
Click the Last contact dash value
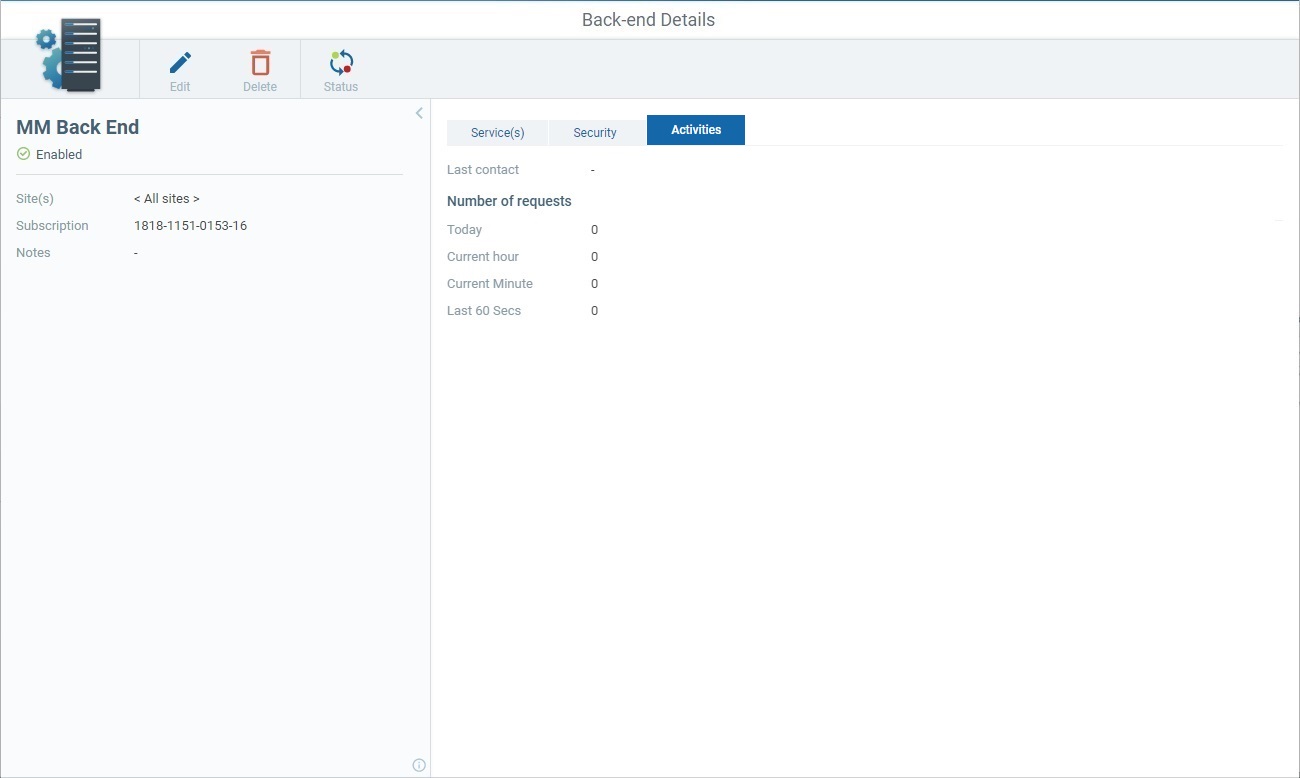(x=591, y=169)
